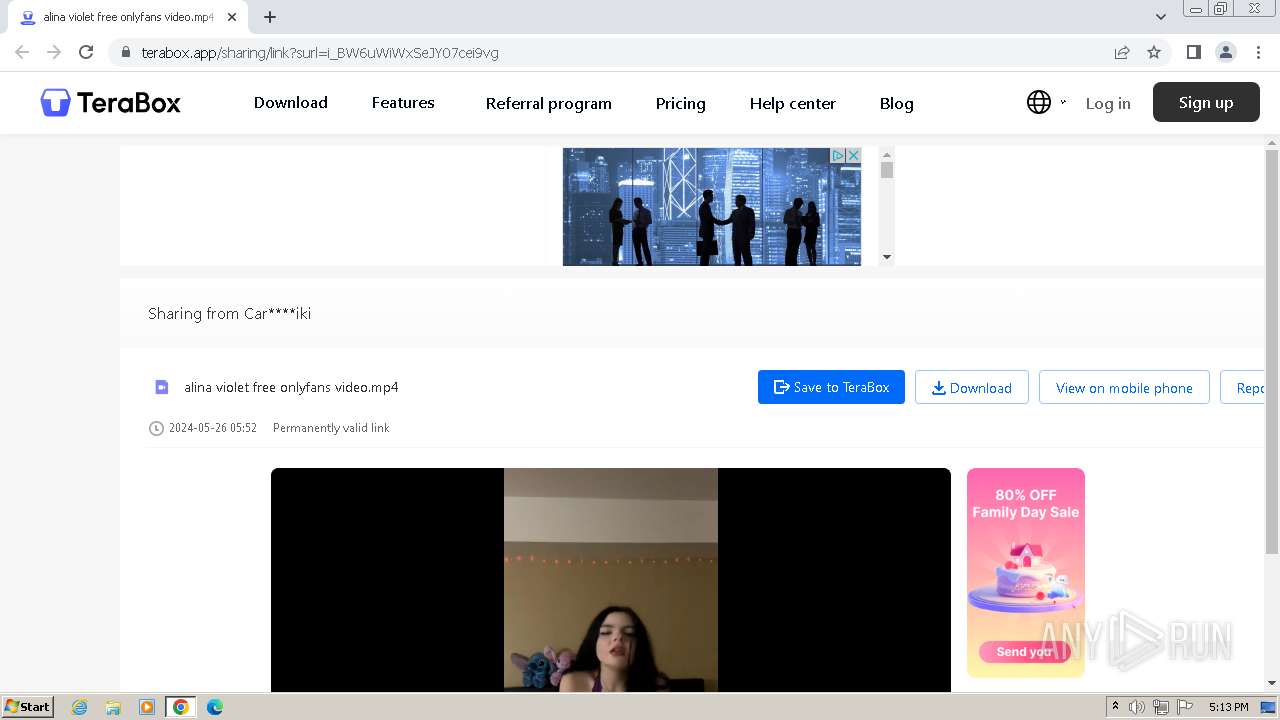Open File Explorer from taskbar

113,707
